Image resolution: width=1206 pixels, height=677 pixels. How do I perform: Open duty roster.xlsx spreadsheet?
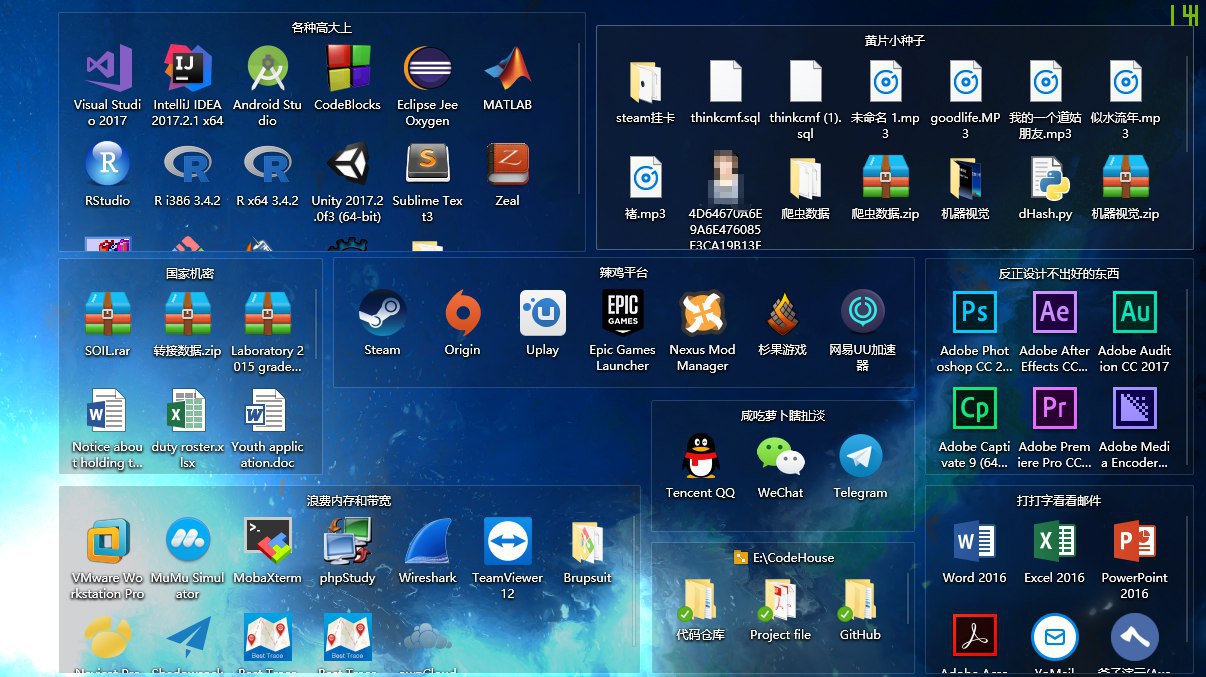coord(187,411)
